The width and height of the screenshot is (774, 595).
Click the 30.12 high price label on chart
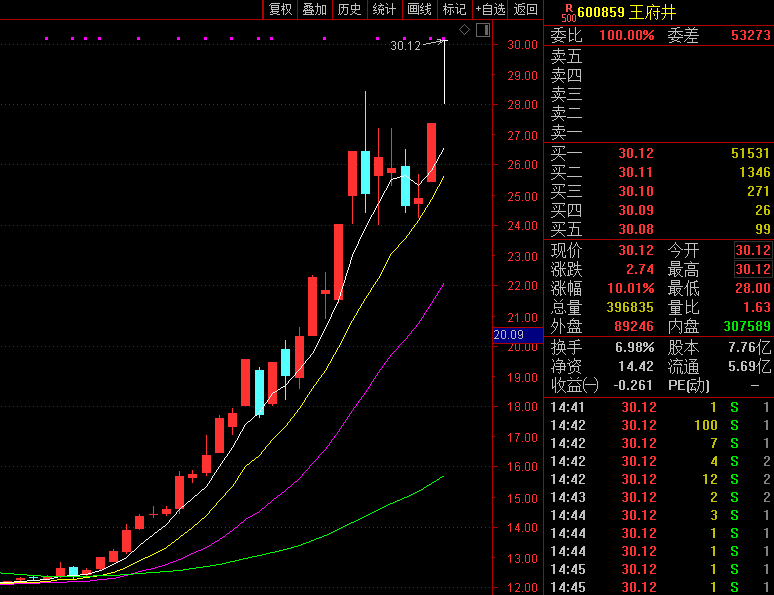click(405, 45)
